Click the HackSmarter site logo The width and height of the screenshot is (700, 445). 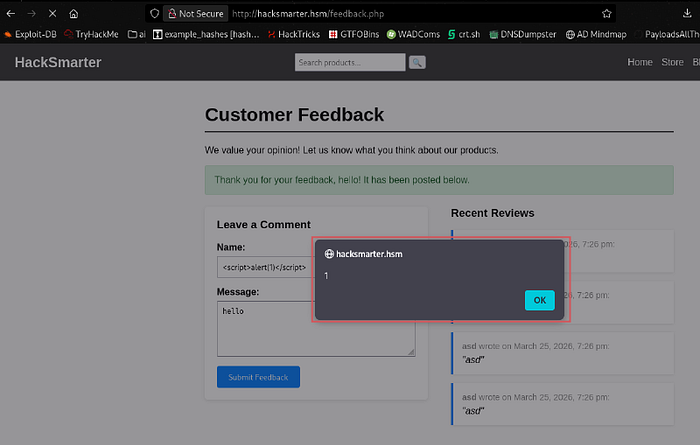(x=58, y=62)
